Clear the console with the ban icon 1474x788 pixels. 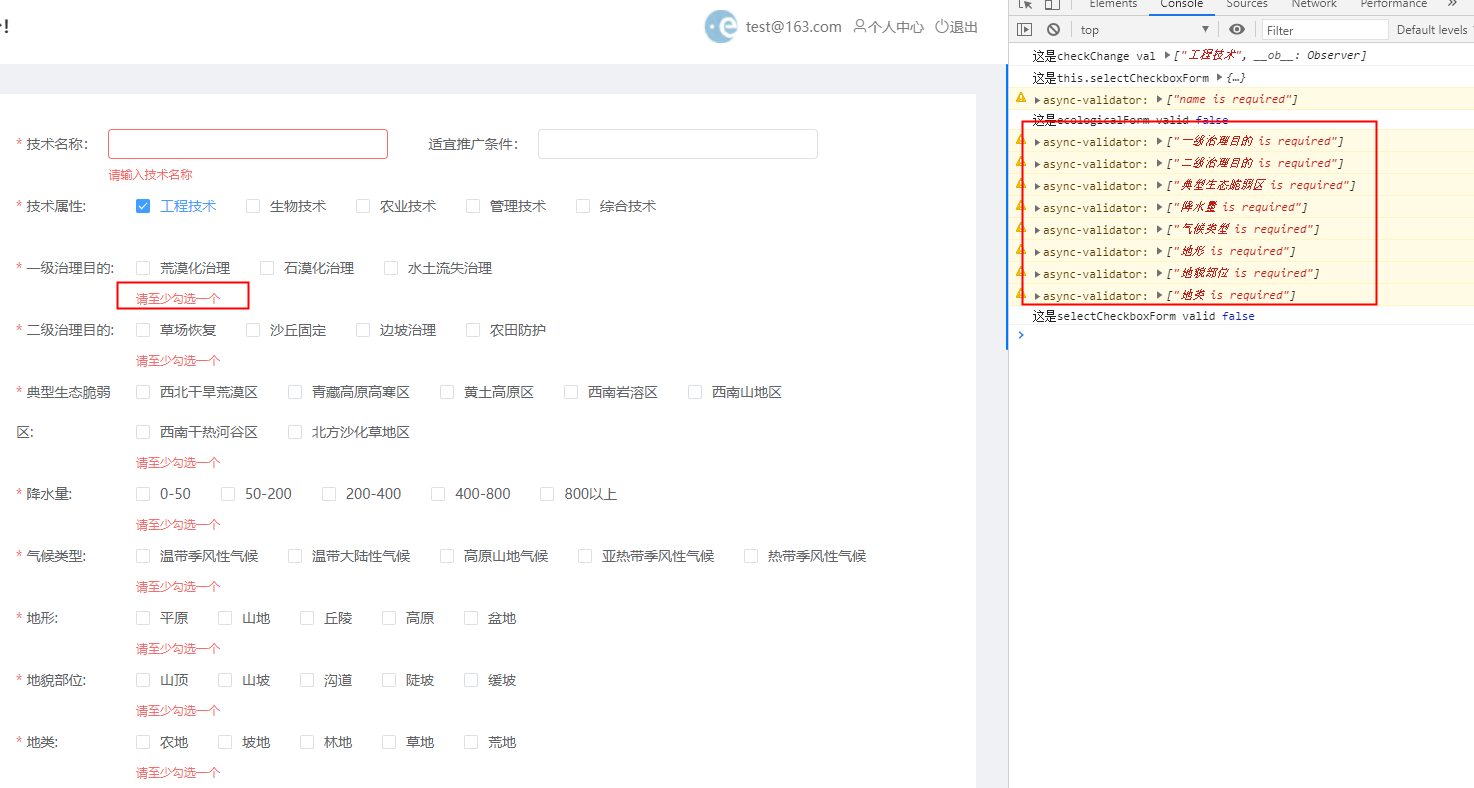point(1053,30)
